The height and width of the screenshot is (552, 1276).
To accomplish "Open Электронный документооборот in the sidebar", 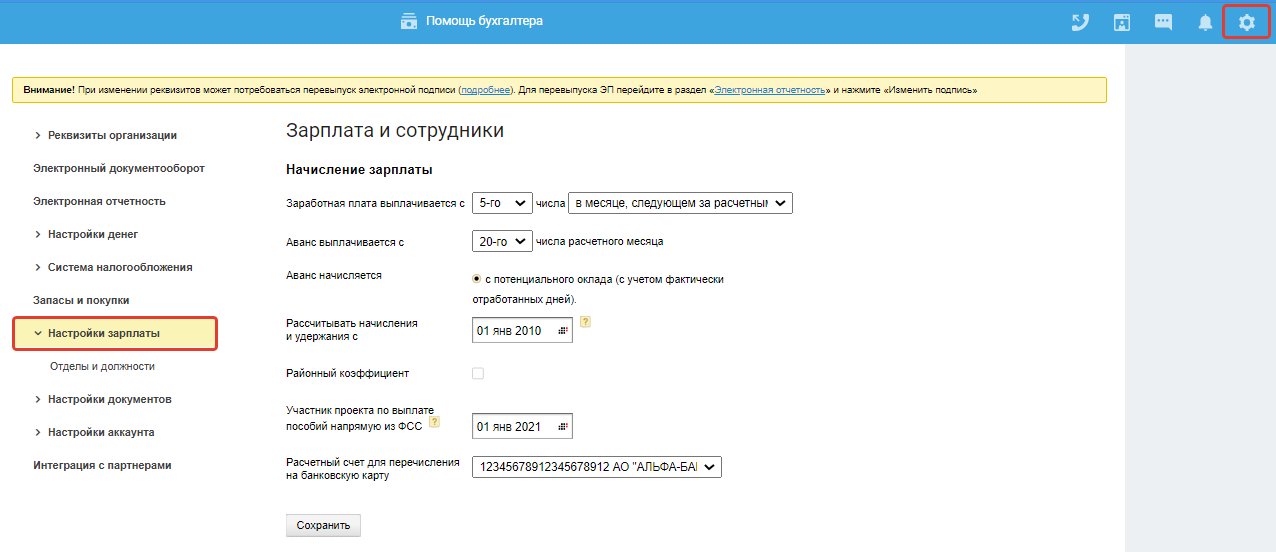I will 119,168.
